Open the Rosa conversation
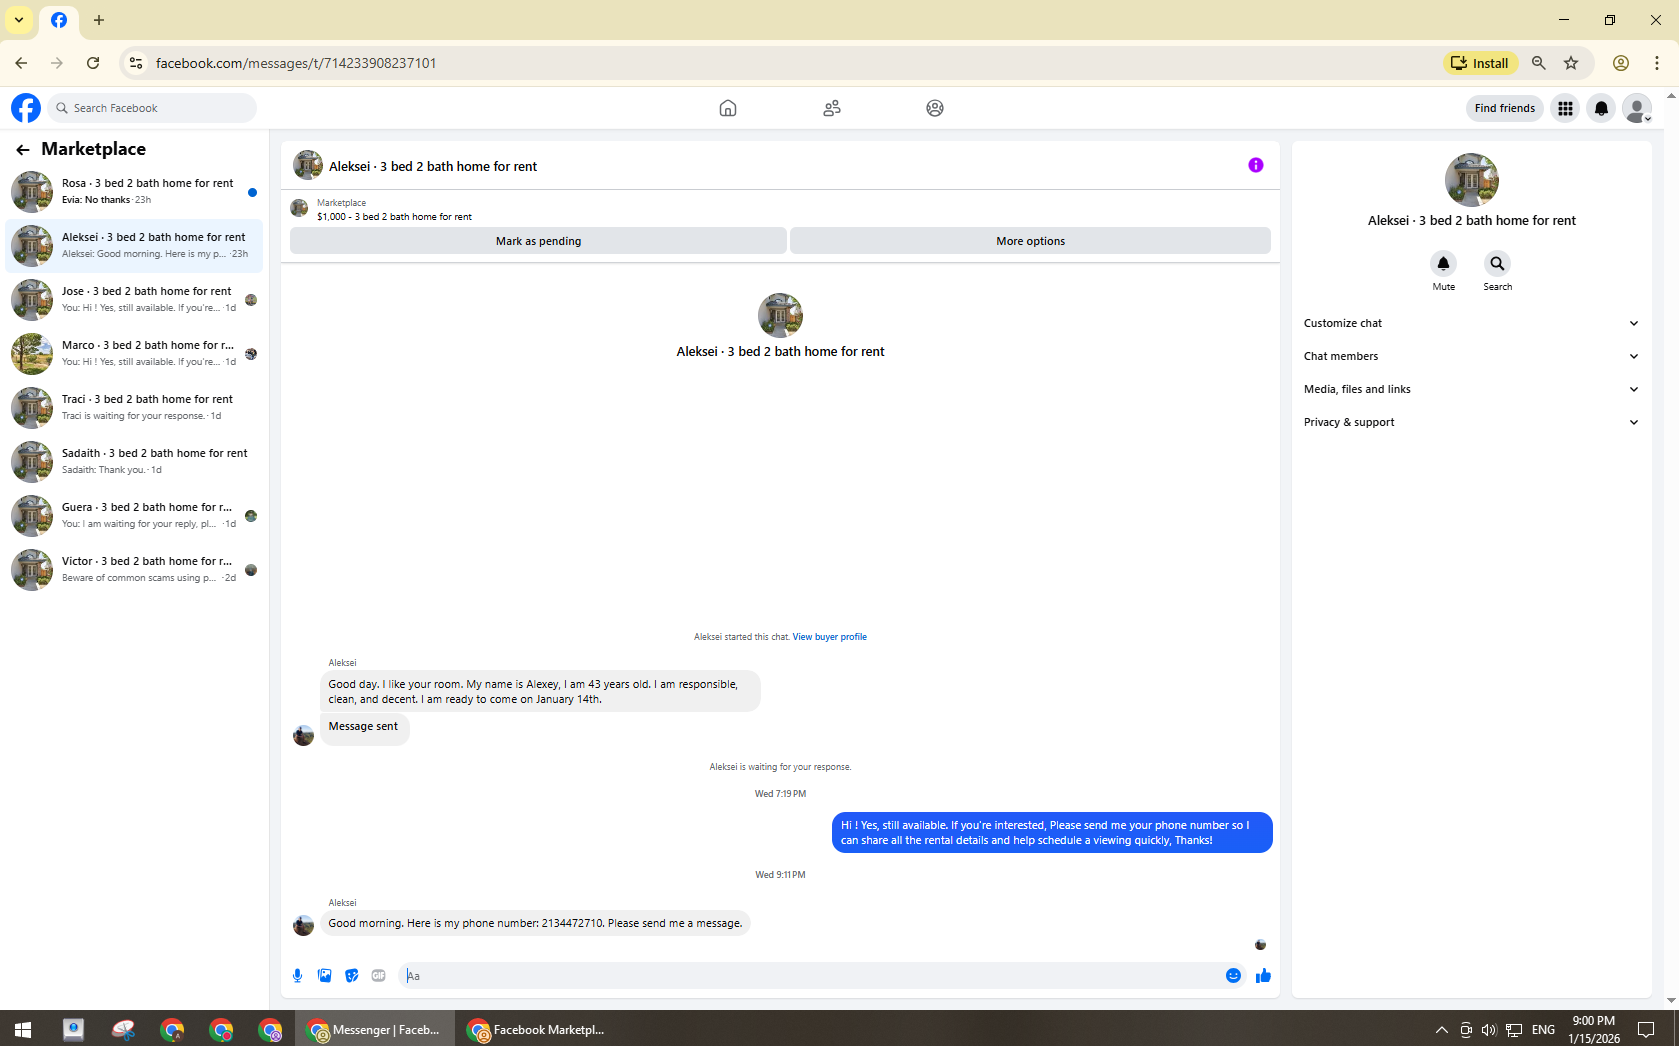Image resolution: width=1679 pixels, height=1046 pixels. point(134,192)
